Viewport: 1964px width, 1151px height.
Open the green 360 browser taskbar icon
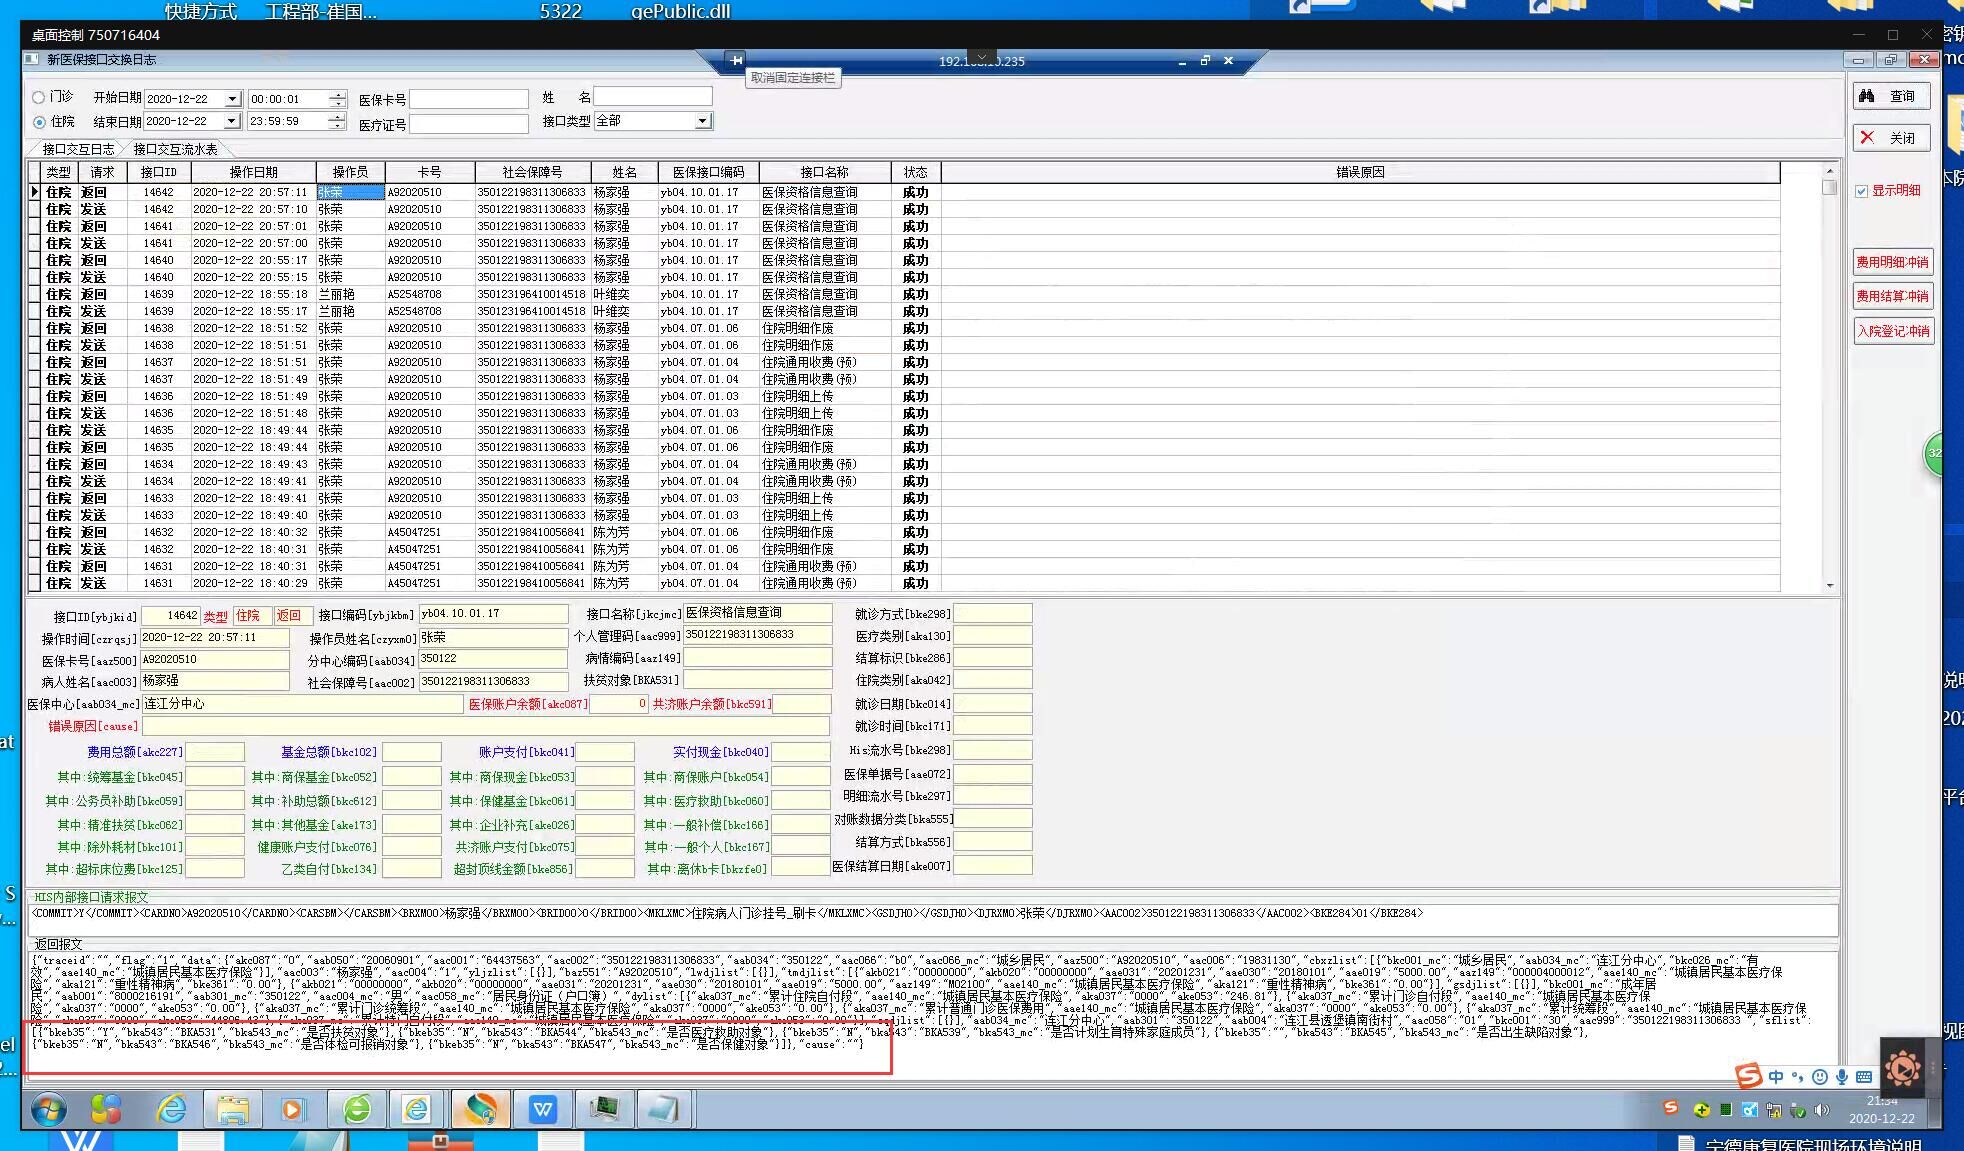357,1109
